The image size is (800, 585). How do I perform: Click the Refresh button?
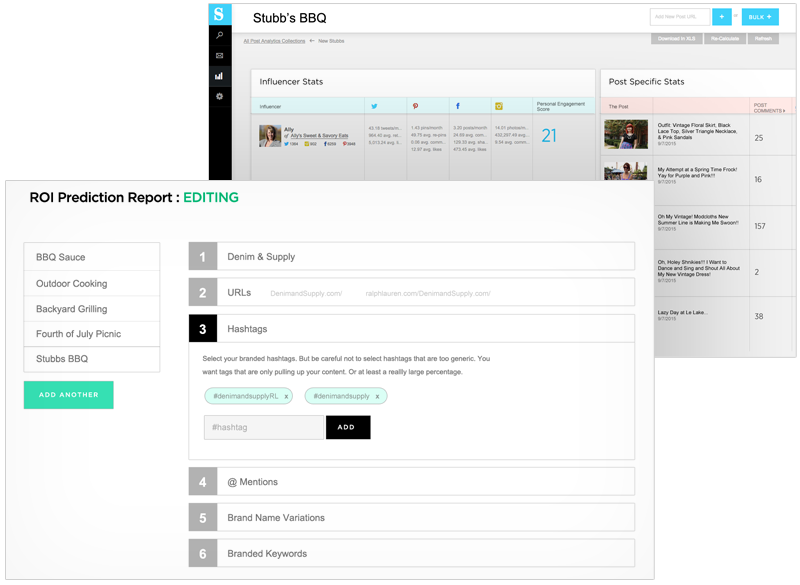tap(763, 39)
